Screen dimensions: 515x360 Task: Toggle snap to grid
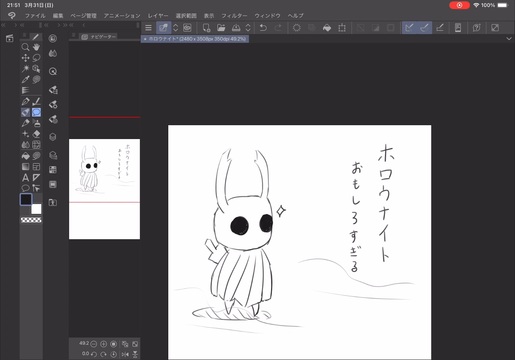440,28
